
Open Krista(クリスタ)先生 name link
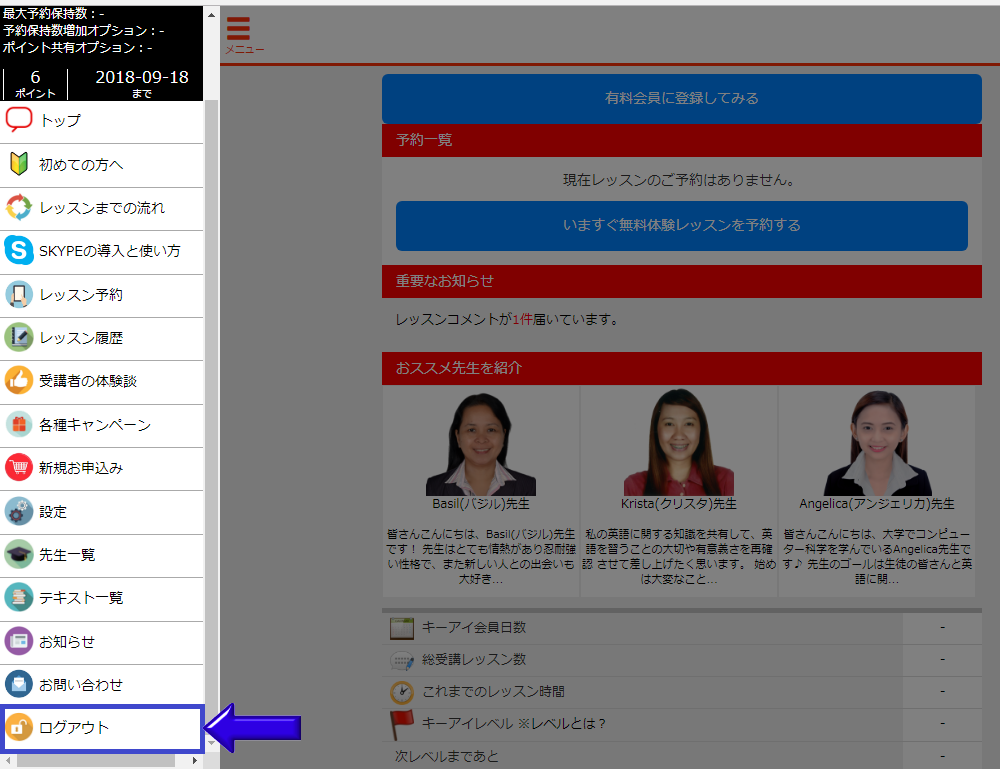[x=679, y=504]
